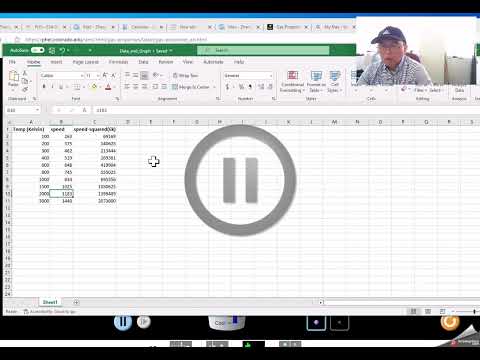
Task: Open the Page Layout ribbon tab
Action: click(85, 62)
